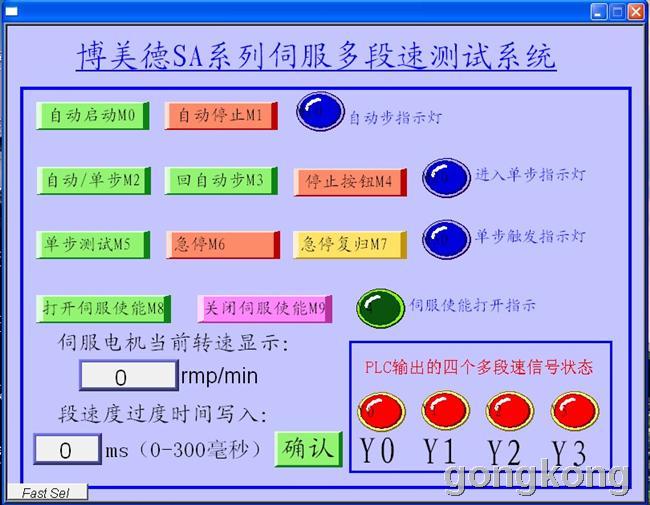Click the red Y1 signal lamp

[446, 410]
